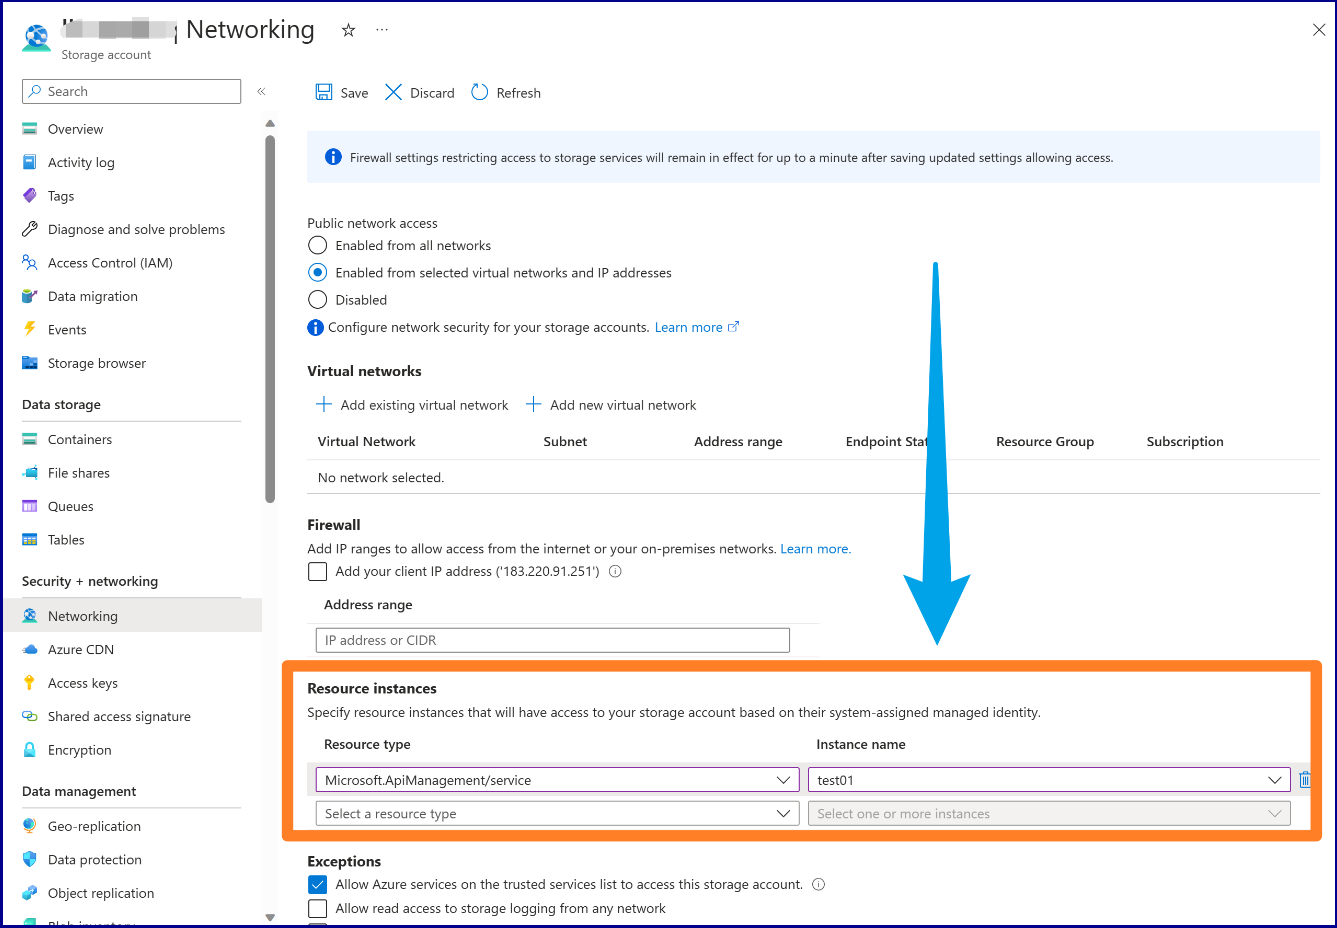
Task: Open Access keys in the sidebar menu
Action: point(83,683)
